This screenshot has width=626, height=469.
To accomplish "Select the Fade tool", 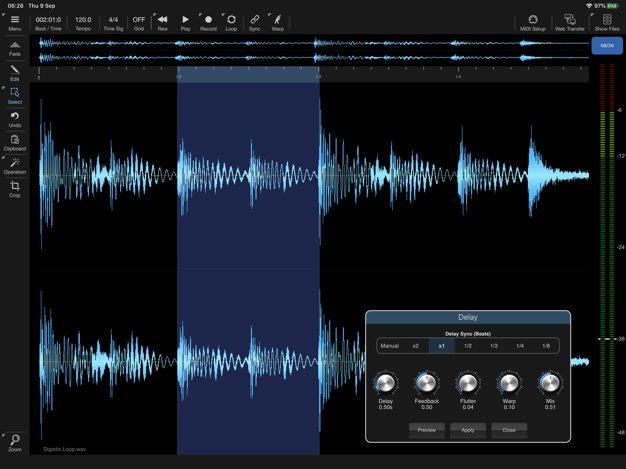I will tap(14, 47).
